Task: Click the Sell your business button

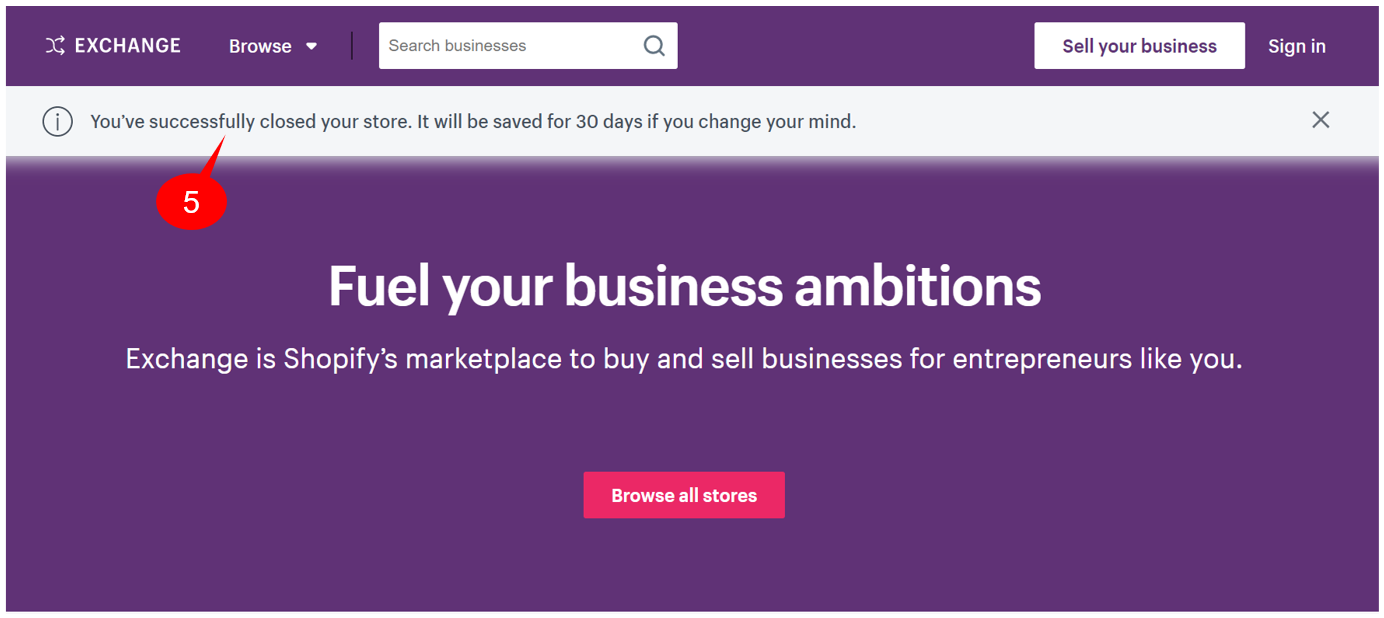Action: (1139, 46)
